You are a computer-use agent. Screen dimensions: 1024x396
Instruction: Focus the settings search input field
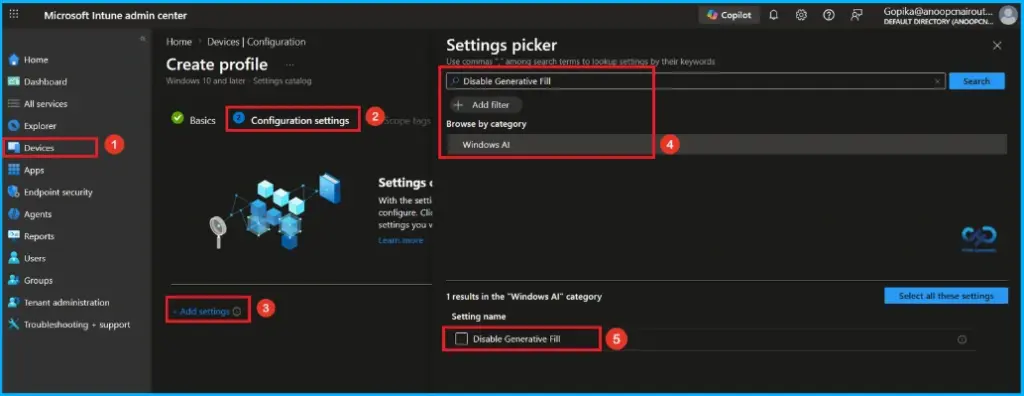(x=695, y=81)
